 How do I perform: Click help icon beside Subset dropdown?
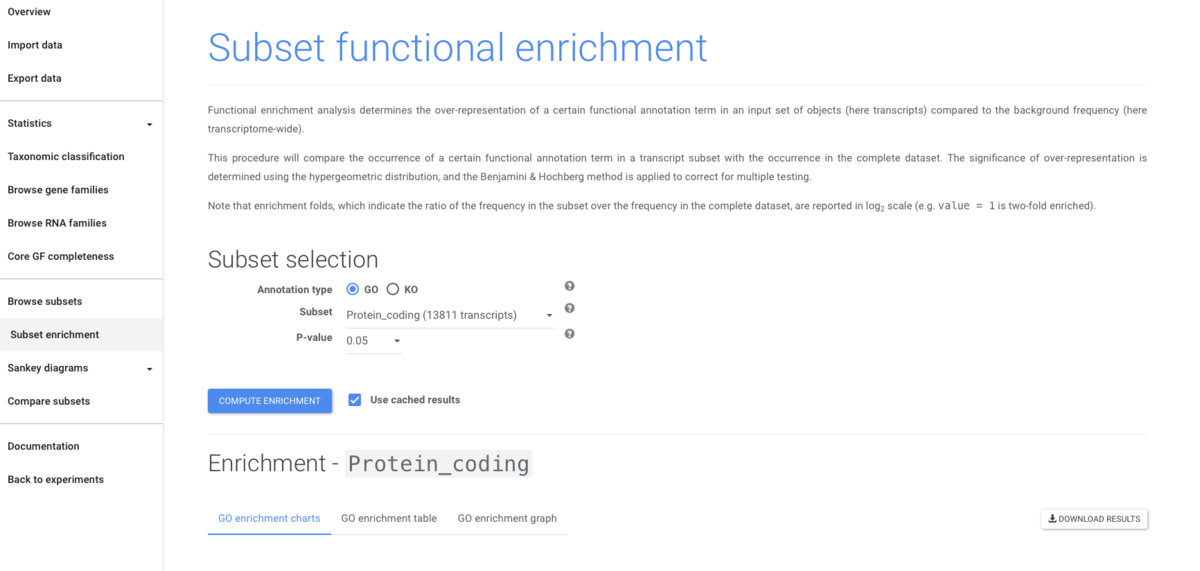click(570, 309)
